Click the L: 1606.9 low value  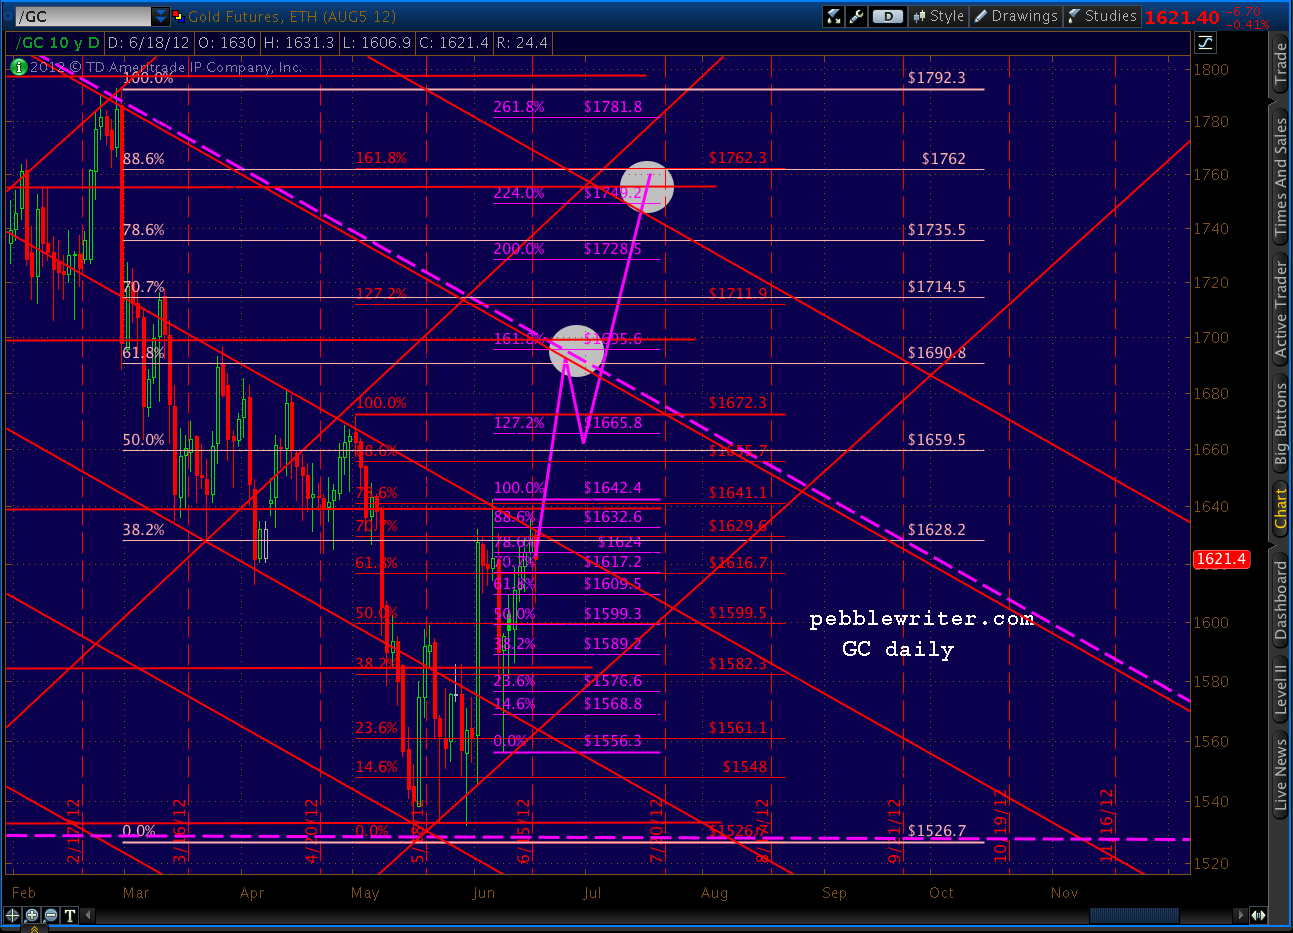[375, 43]
